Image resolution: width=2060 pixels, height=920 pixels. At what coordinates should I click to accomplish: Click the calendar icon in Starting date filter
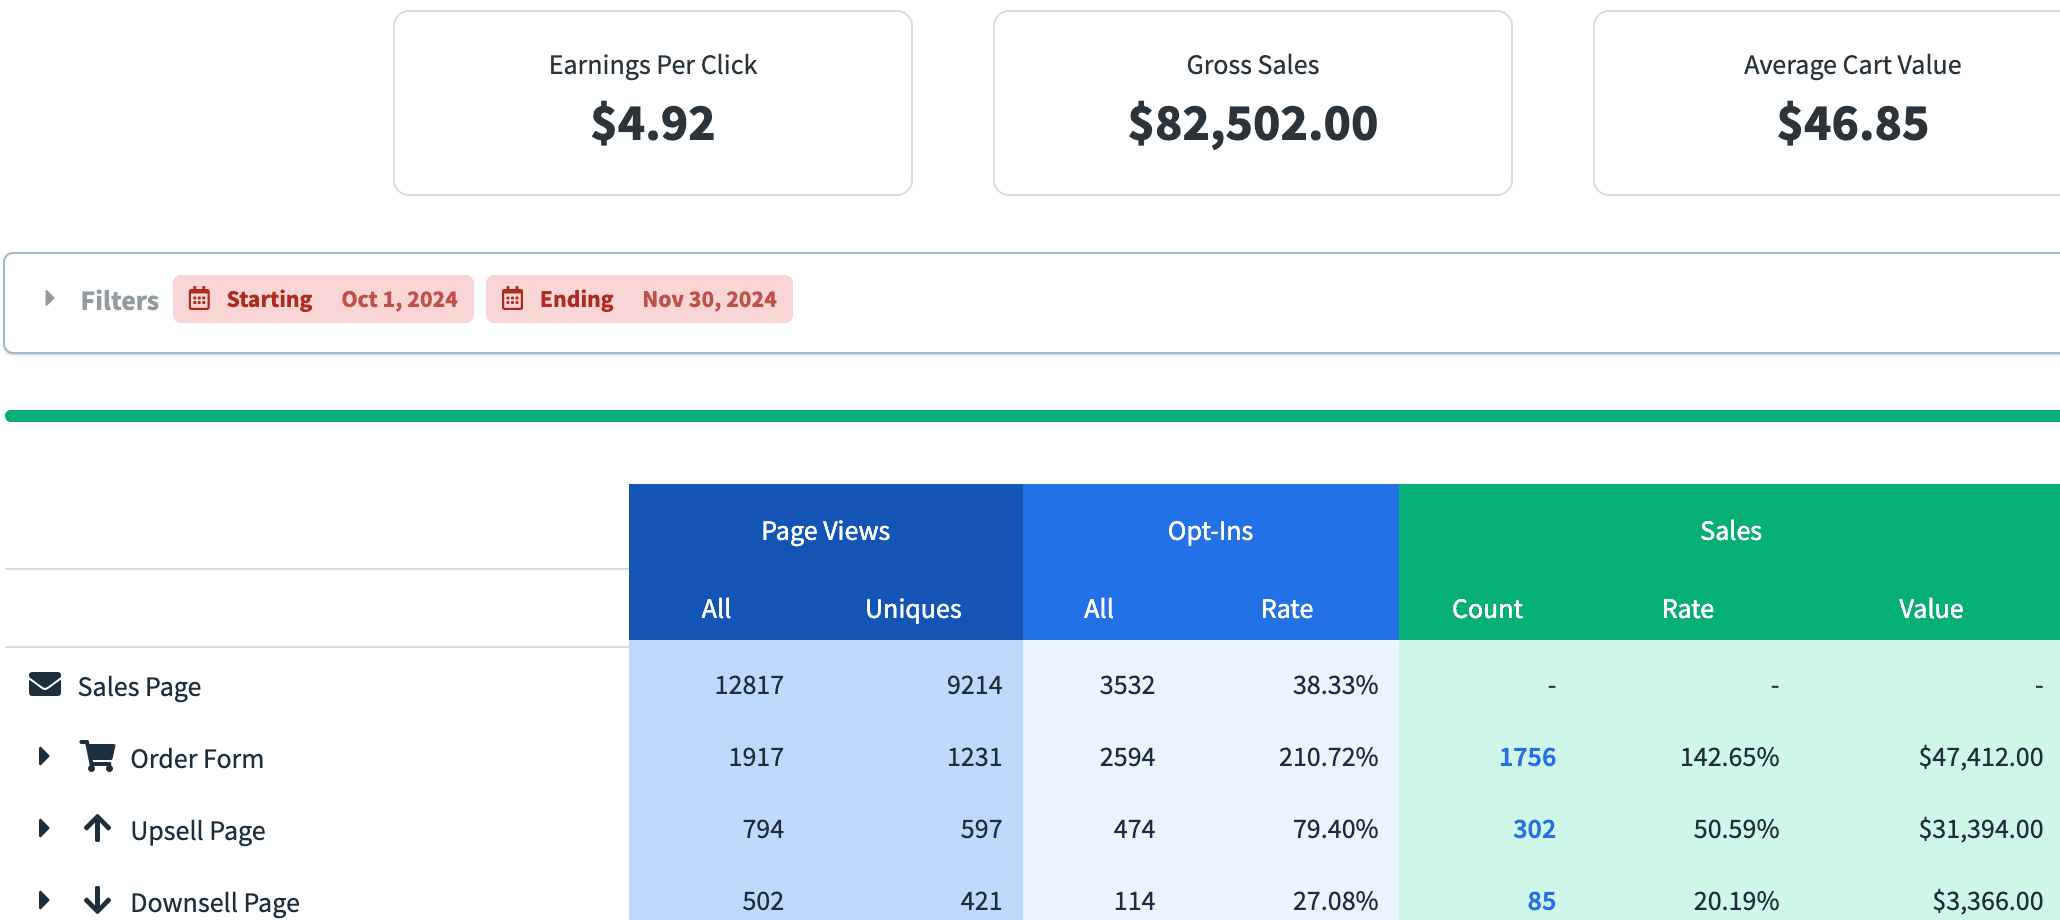(x=200, y=299)
